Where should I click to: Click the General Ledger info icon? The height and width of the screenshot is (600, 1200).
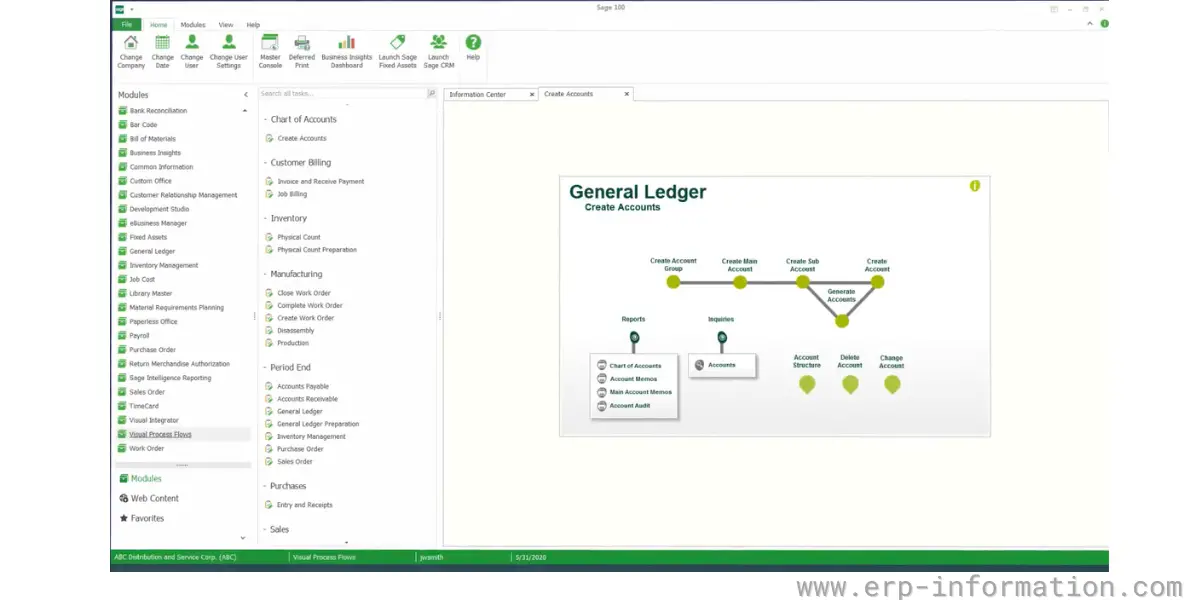point(975,186)
